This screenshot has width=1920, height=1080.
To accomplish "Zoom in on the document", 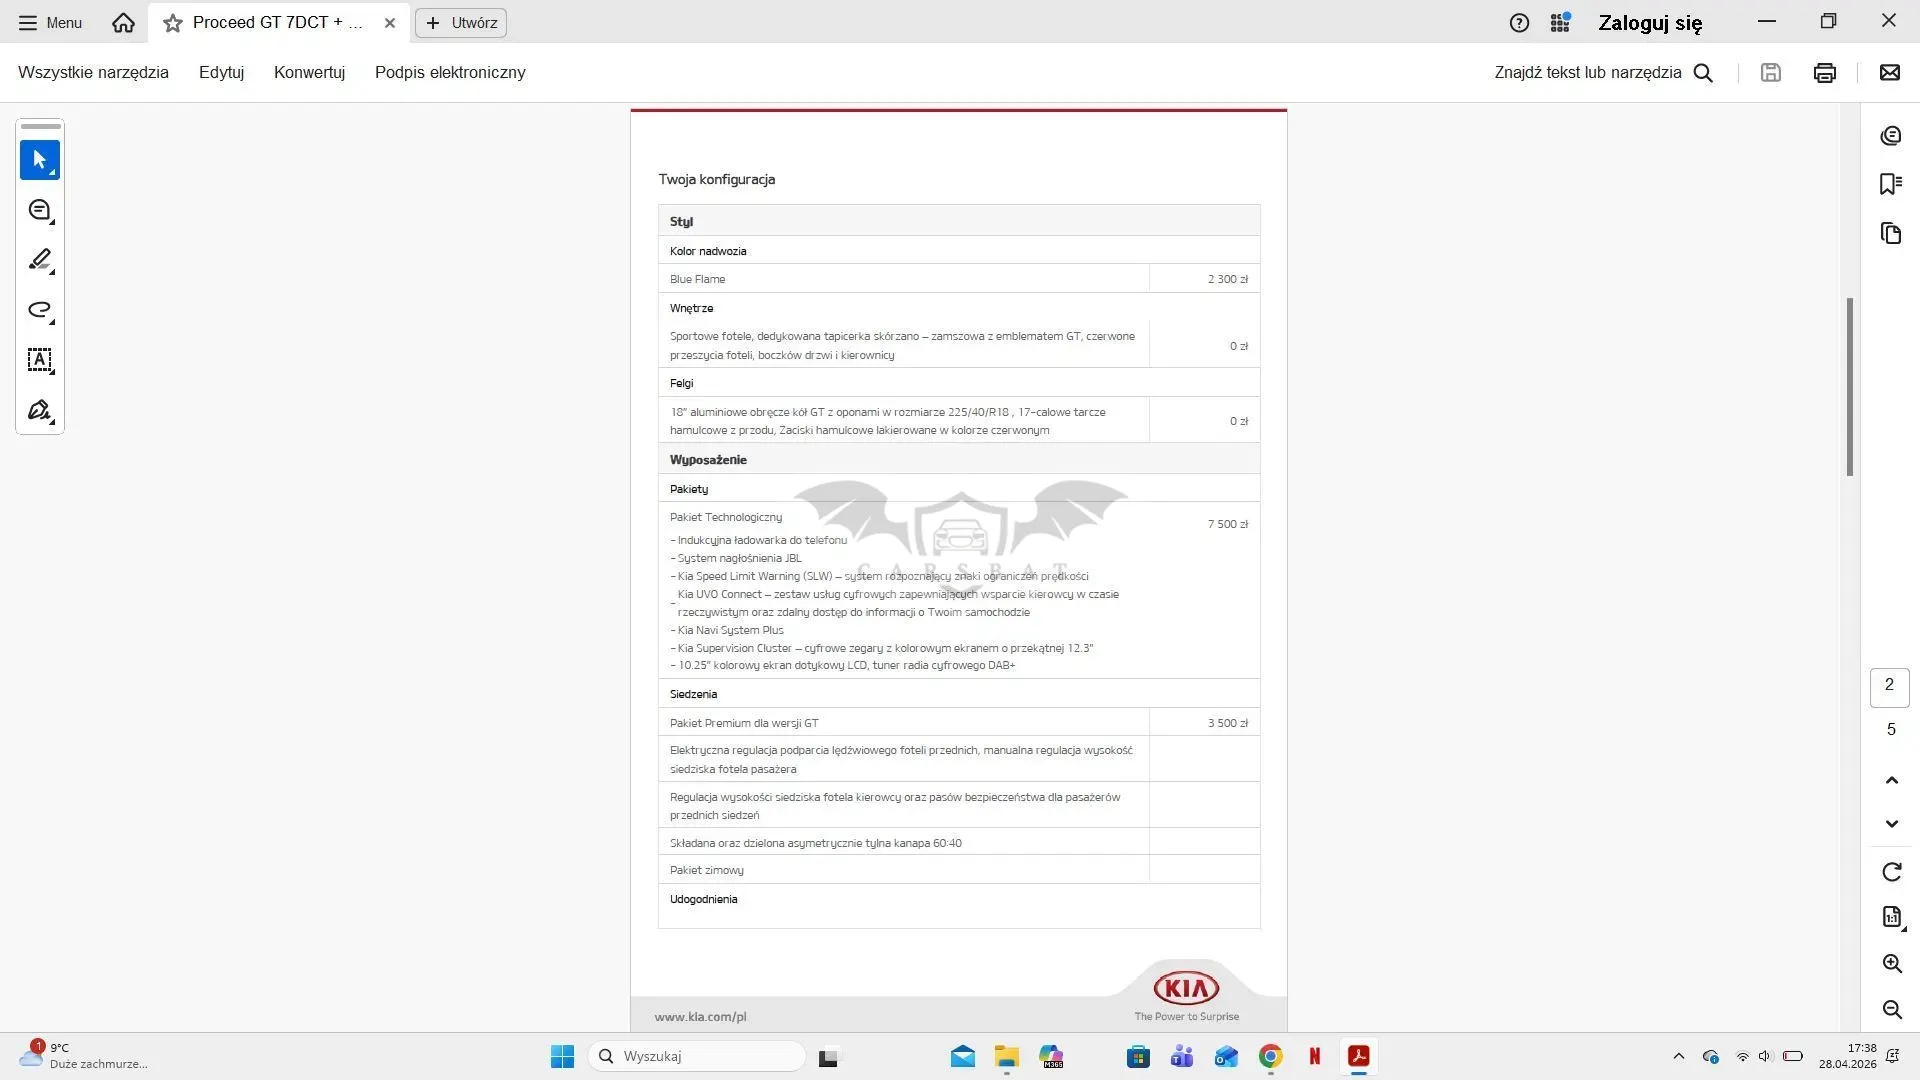I will pos(1891,963).
